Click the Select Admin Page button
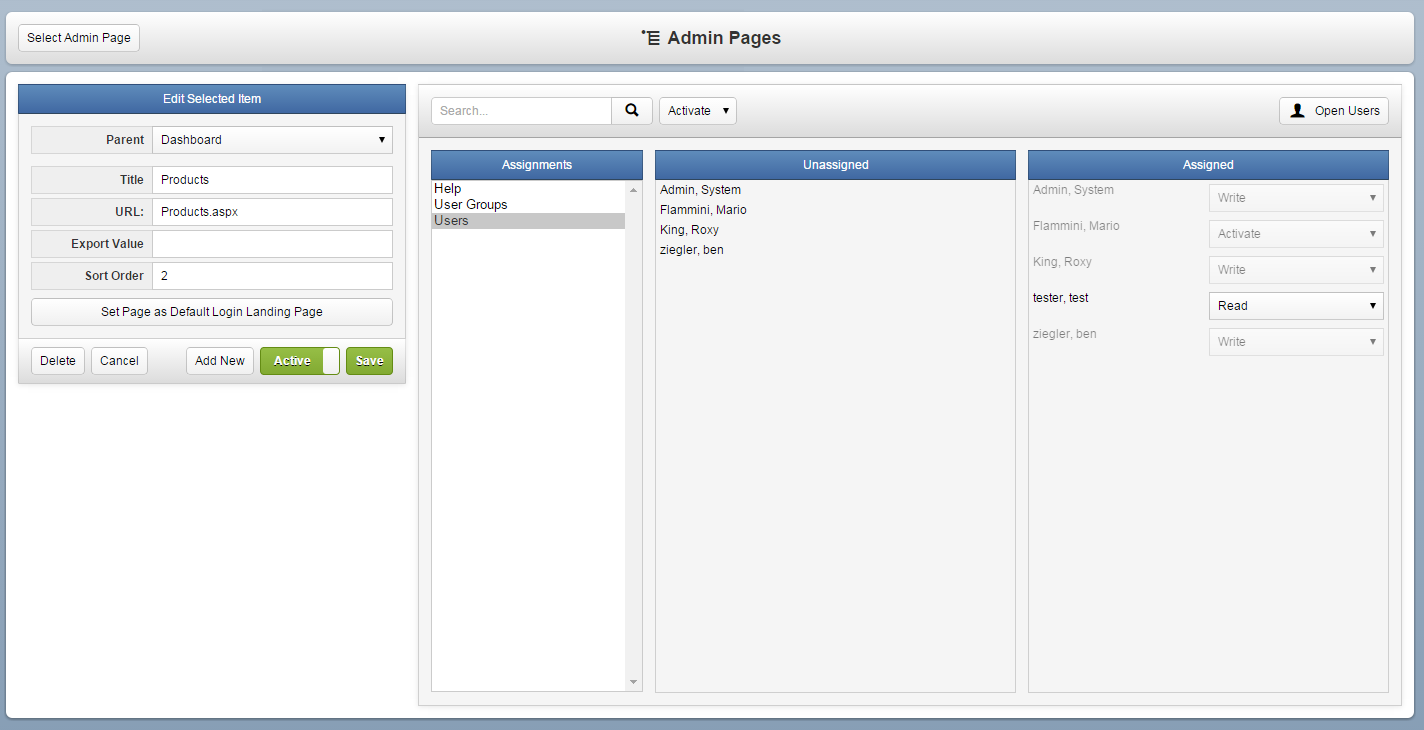The width and height of the screenshot is (1424, 730). point(79,38)
